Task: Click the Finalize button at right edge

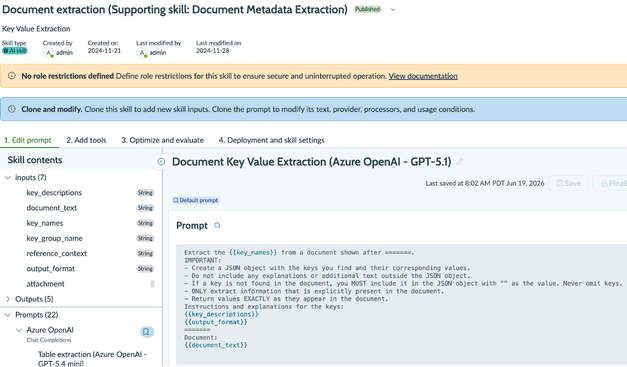Action: coord(610,183)
